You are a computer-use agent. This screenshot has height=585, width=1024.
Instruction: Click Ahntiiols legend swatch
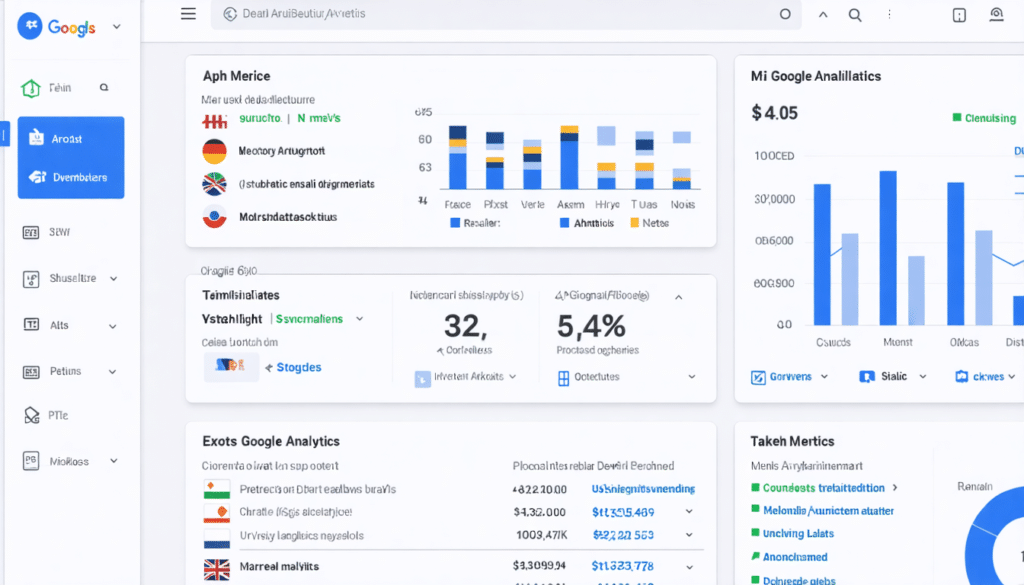coord(564,223)
